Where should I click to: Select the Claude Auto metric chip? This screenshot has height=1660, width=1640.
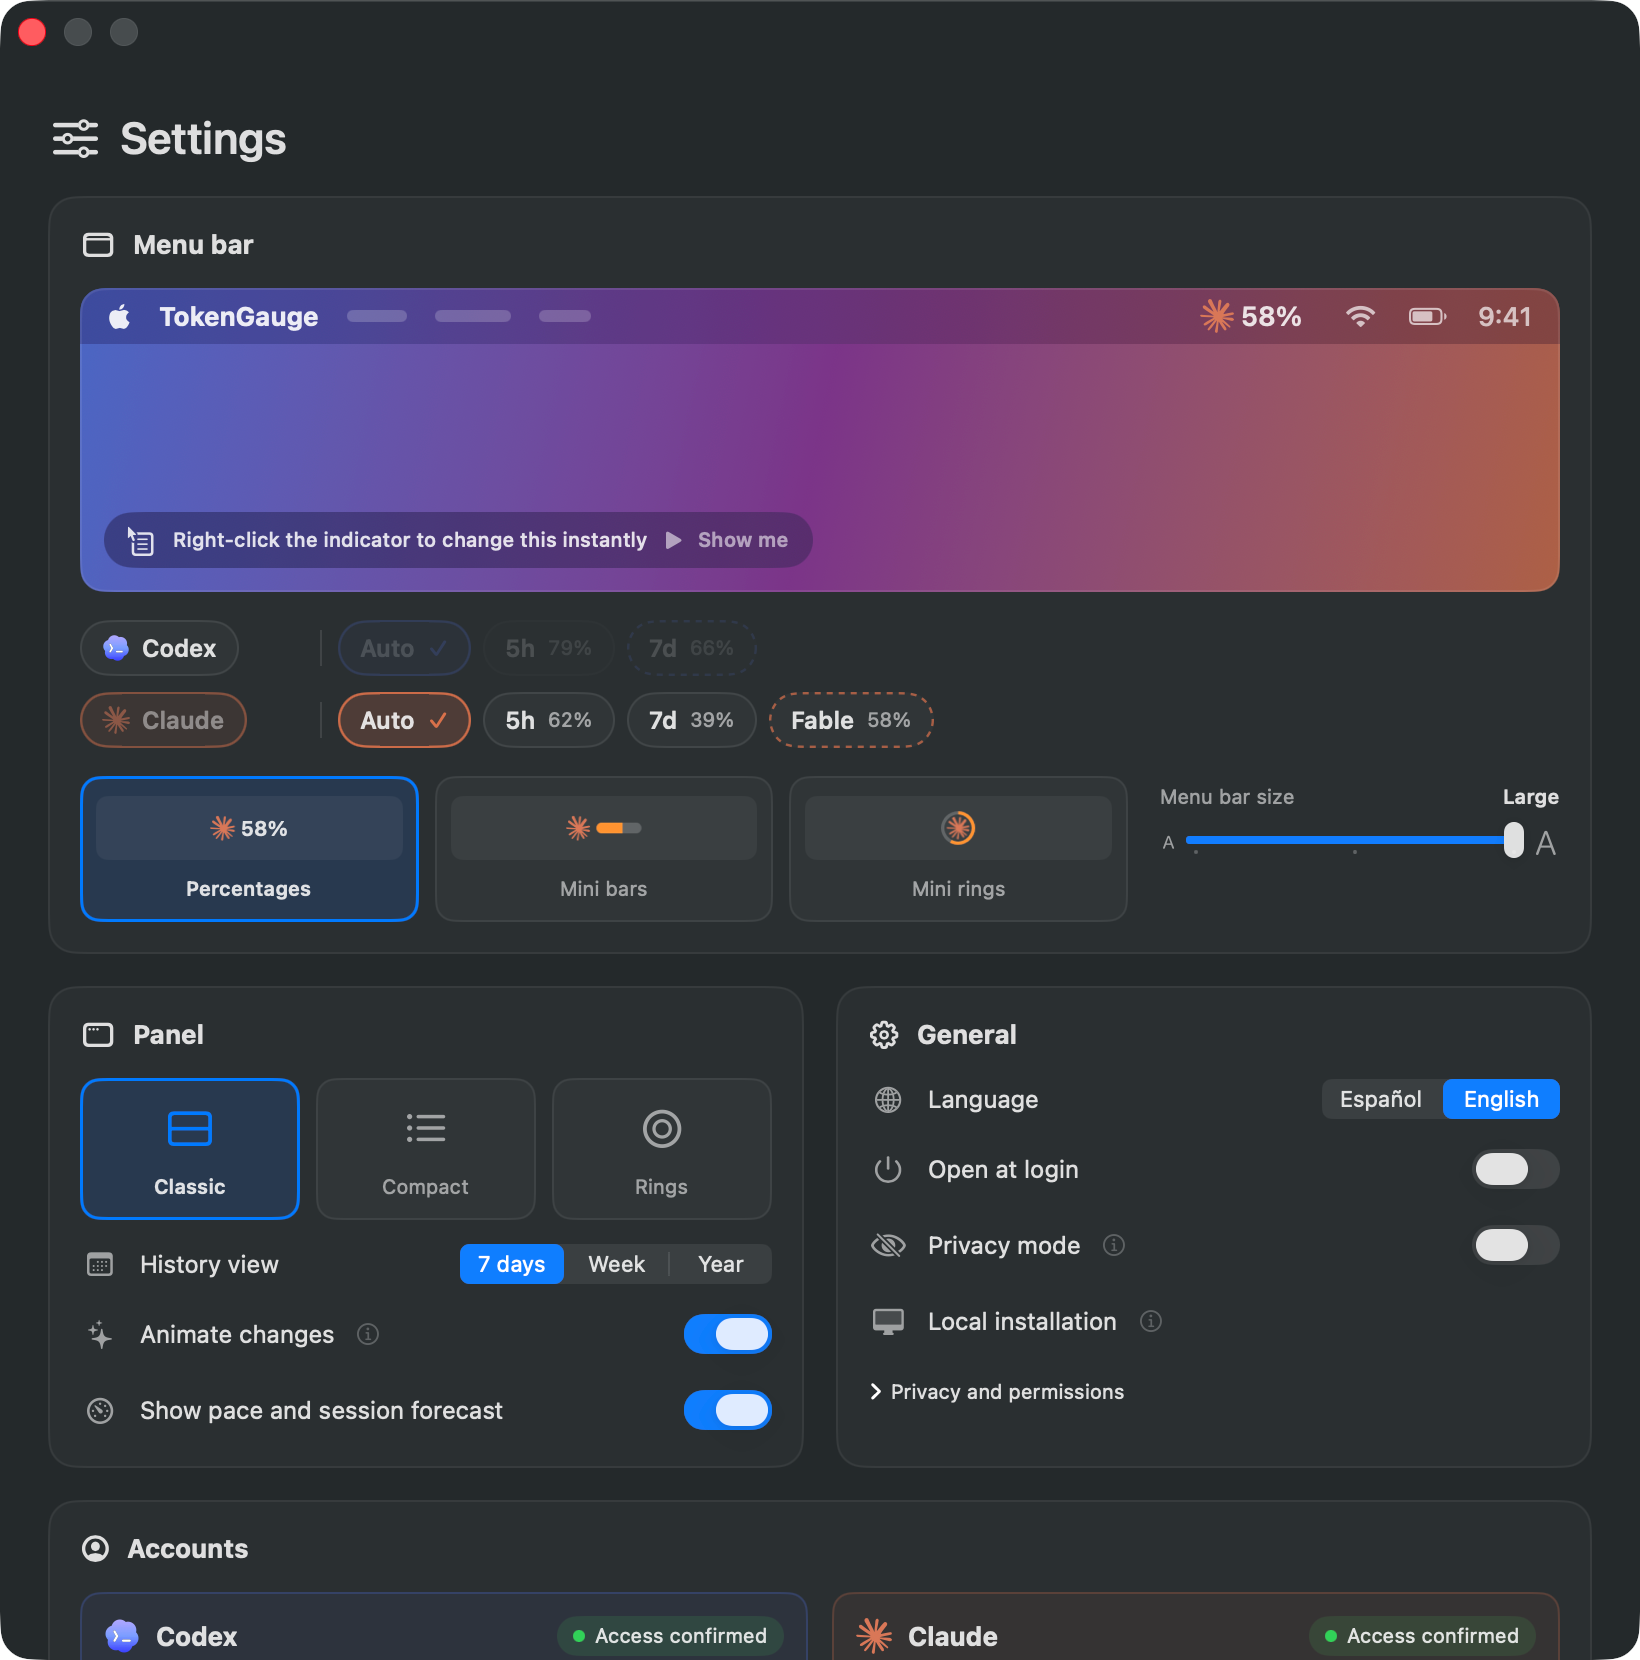(404, 720)
